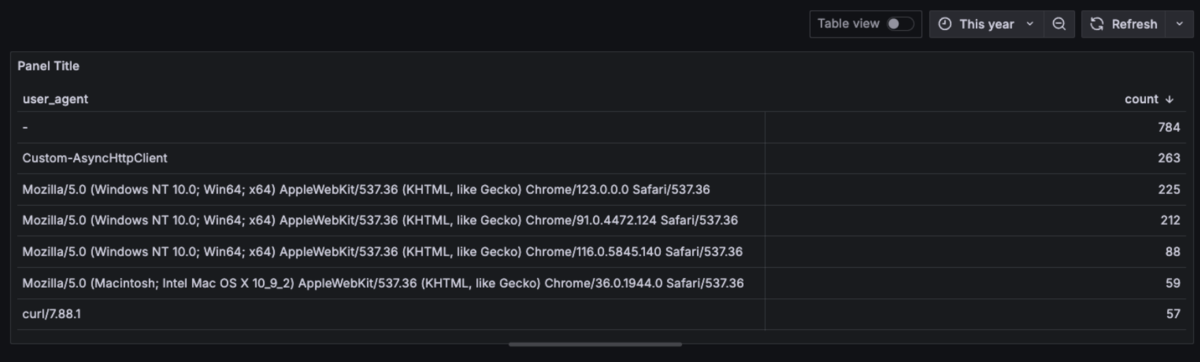Open the This year time range picker

(x=987, y=24)
